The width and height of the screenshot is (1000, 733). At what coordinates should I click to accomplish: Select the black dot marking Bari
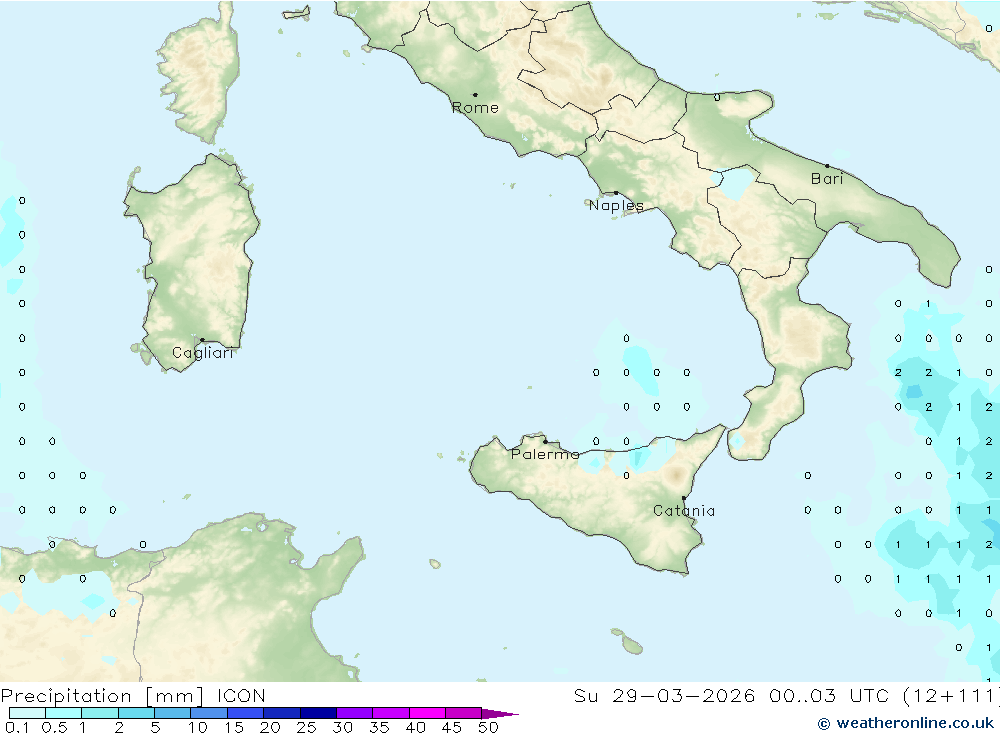(x=827, y=166)
